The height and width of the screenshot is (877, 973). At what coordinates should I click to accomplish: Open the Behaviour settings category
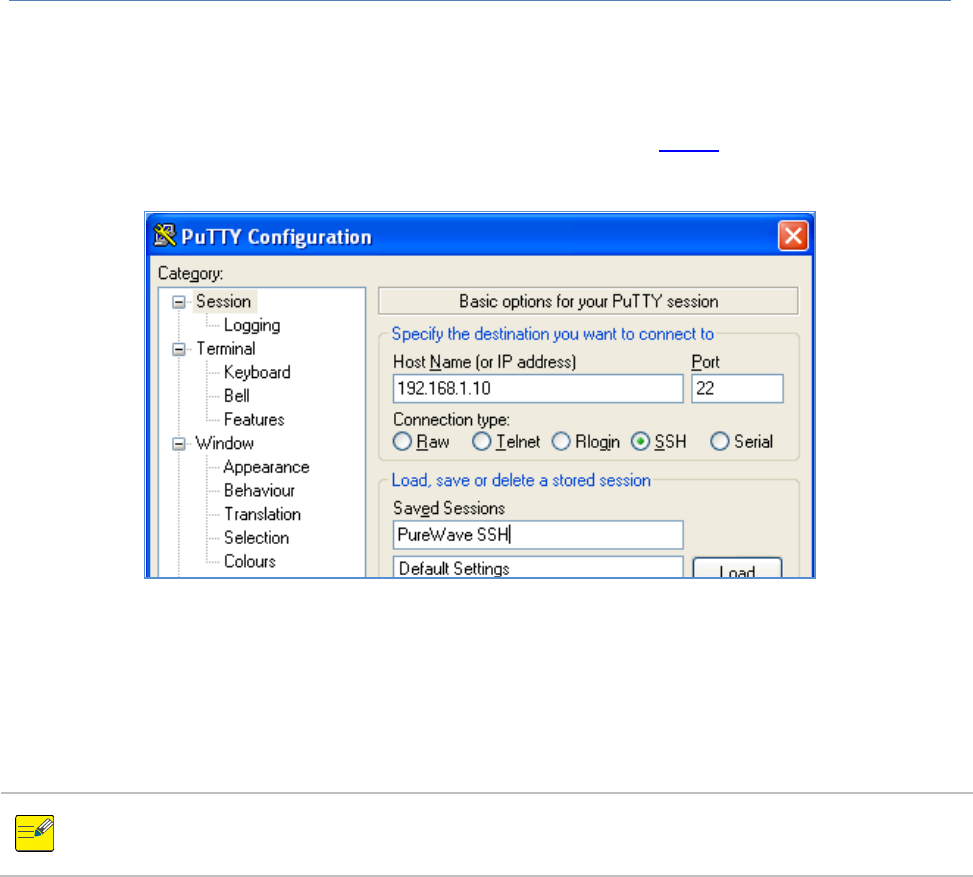point(259,490)
